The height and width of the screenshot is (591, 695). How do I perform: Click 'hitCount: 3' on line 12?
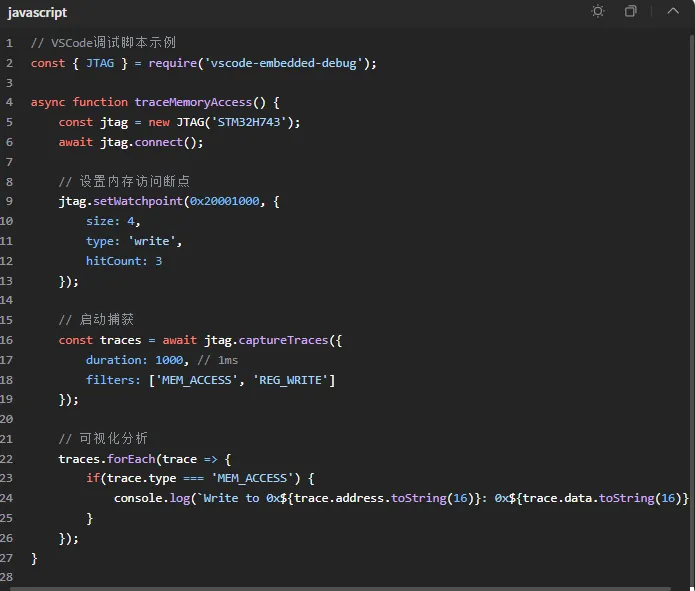click(x=124, y=261)
